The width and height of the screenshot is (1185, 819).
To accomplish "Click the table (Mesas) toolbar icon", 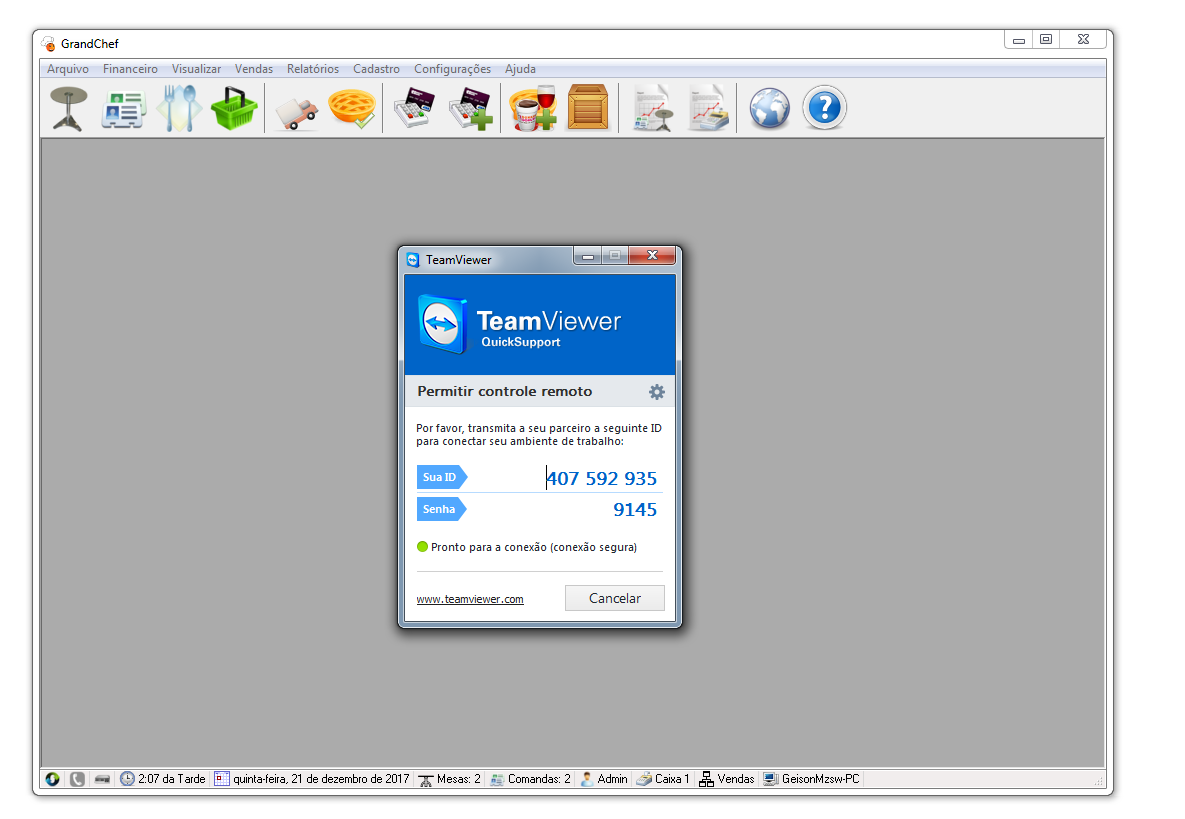I will pyautogui.click(x=68, y=108).
